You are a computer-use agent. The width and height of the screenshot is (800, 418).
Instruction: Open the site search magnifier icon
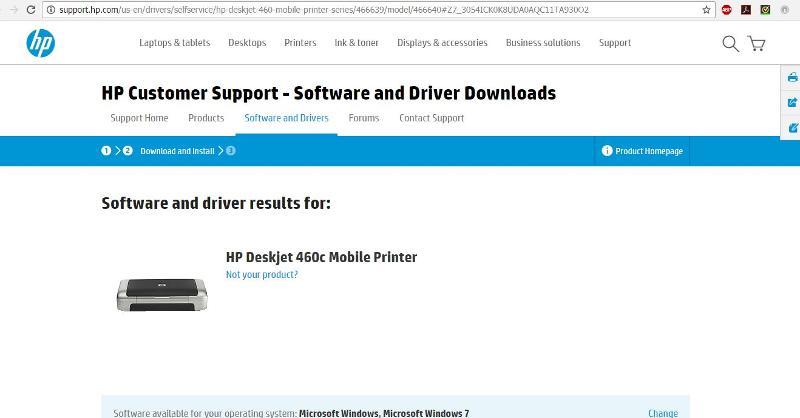click(730, 43)
